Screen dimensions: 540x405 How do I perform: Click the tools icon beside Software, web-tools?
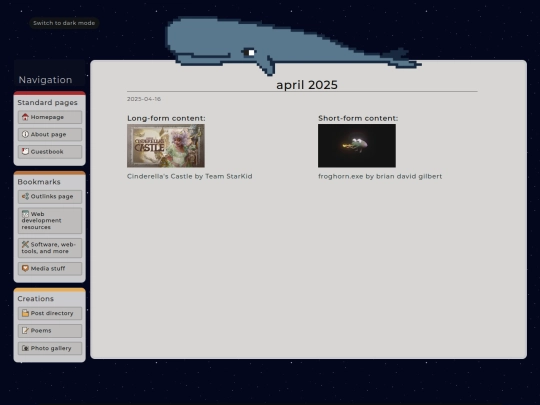[25, 245]
